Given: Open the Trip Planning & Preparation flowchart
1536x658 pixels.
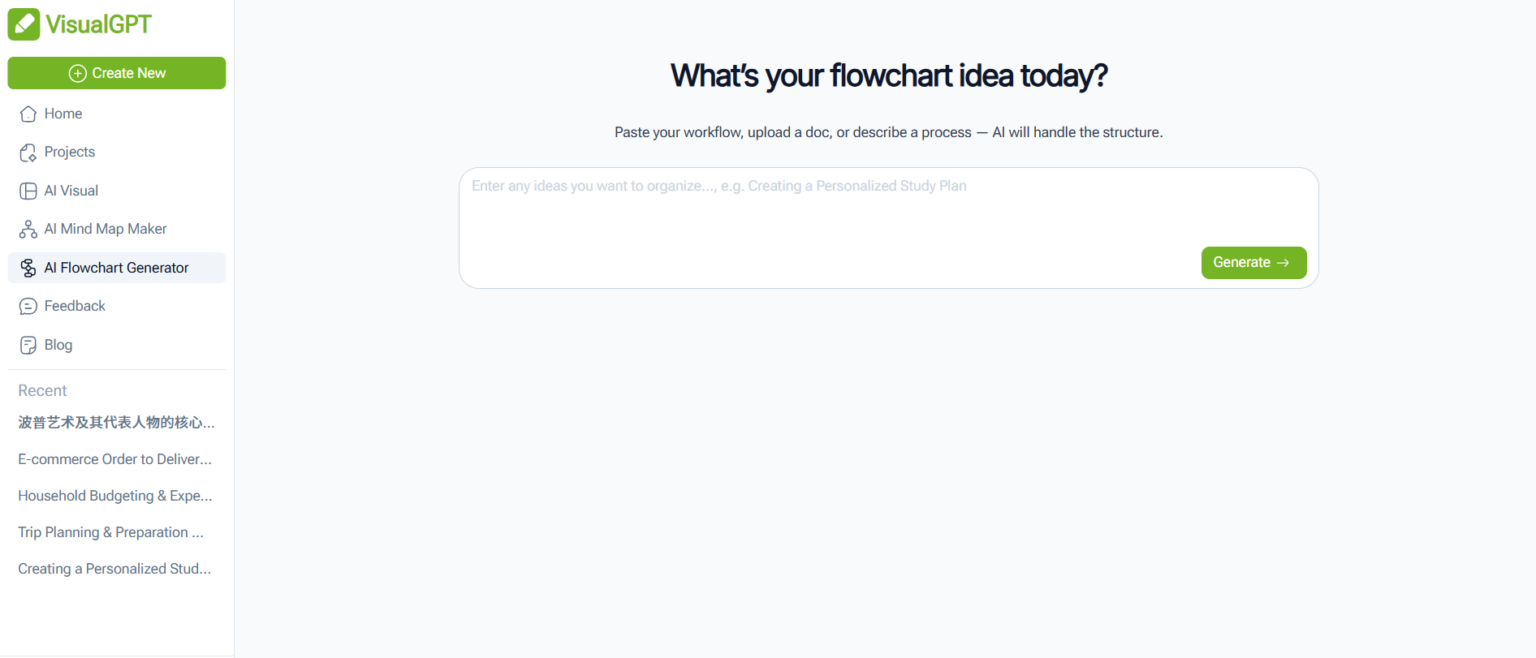Looking at the screenshot, I should click(110, 532).
